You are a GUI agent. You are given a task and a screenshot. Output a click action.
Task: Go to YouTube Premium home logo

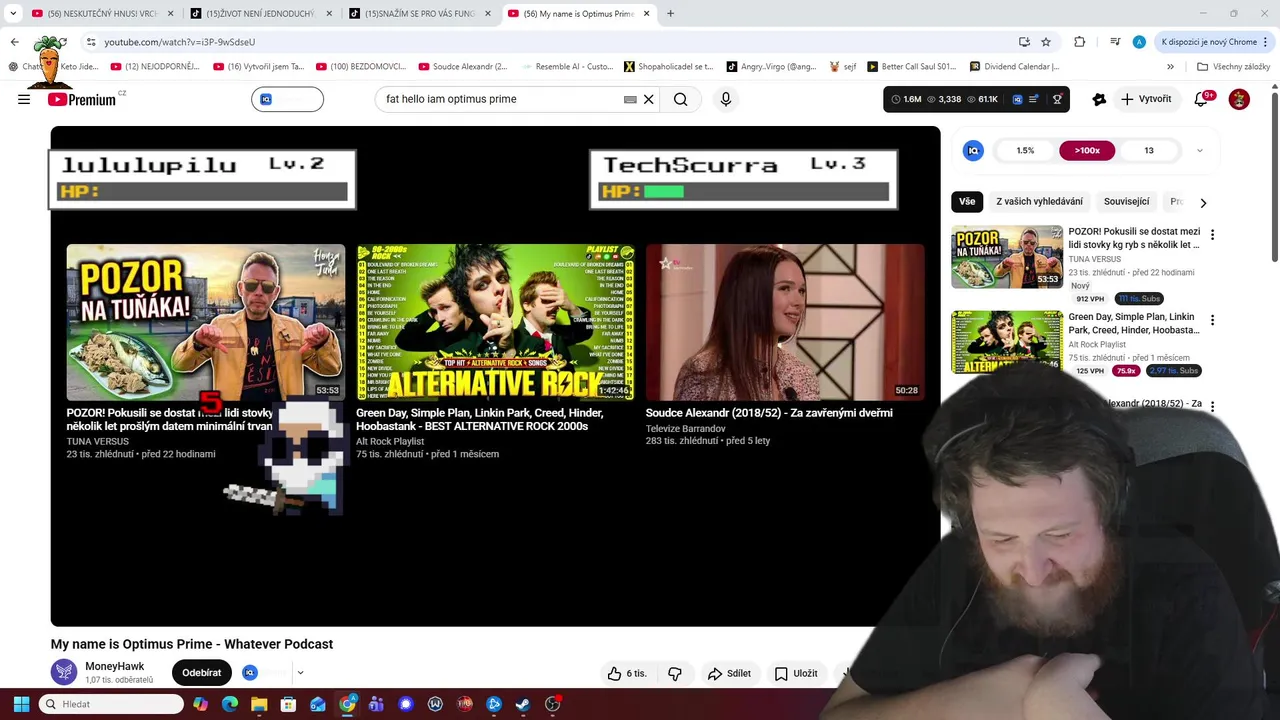[x=83, y=99]
